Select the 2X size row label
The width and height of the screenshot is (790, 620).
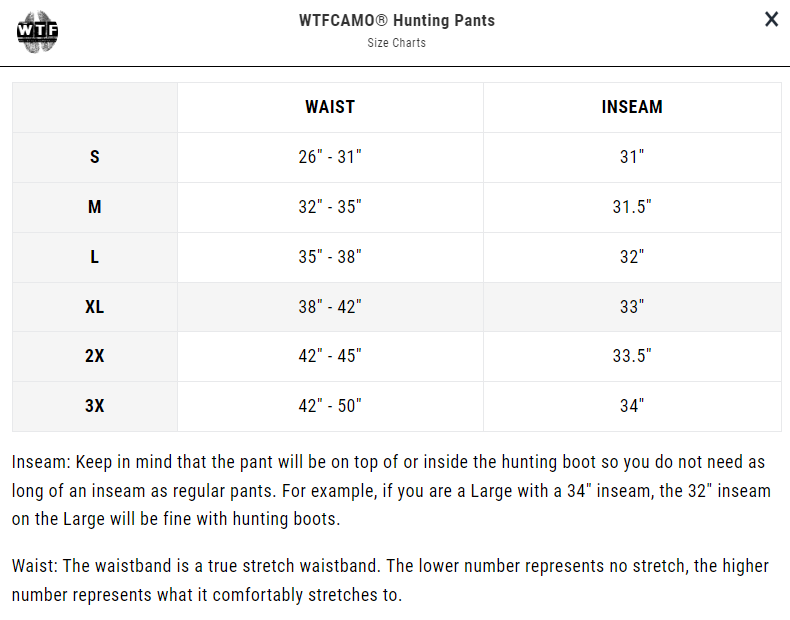click(x=95, y=356)
